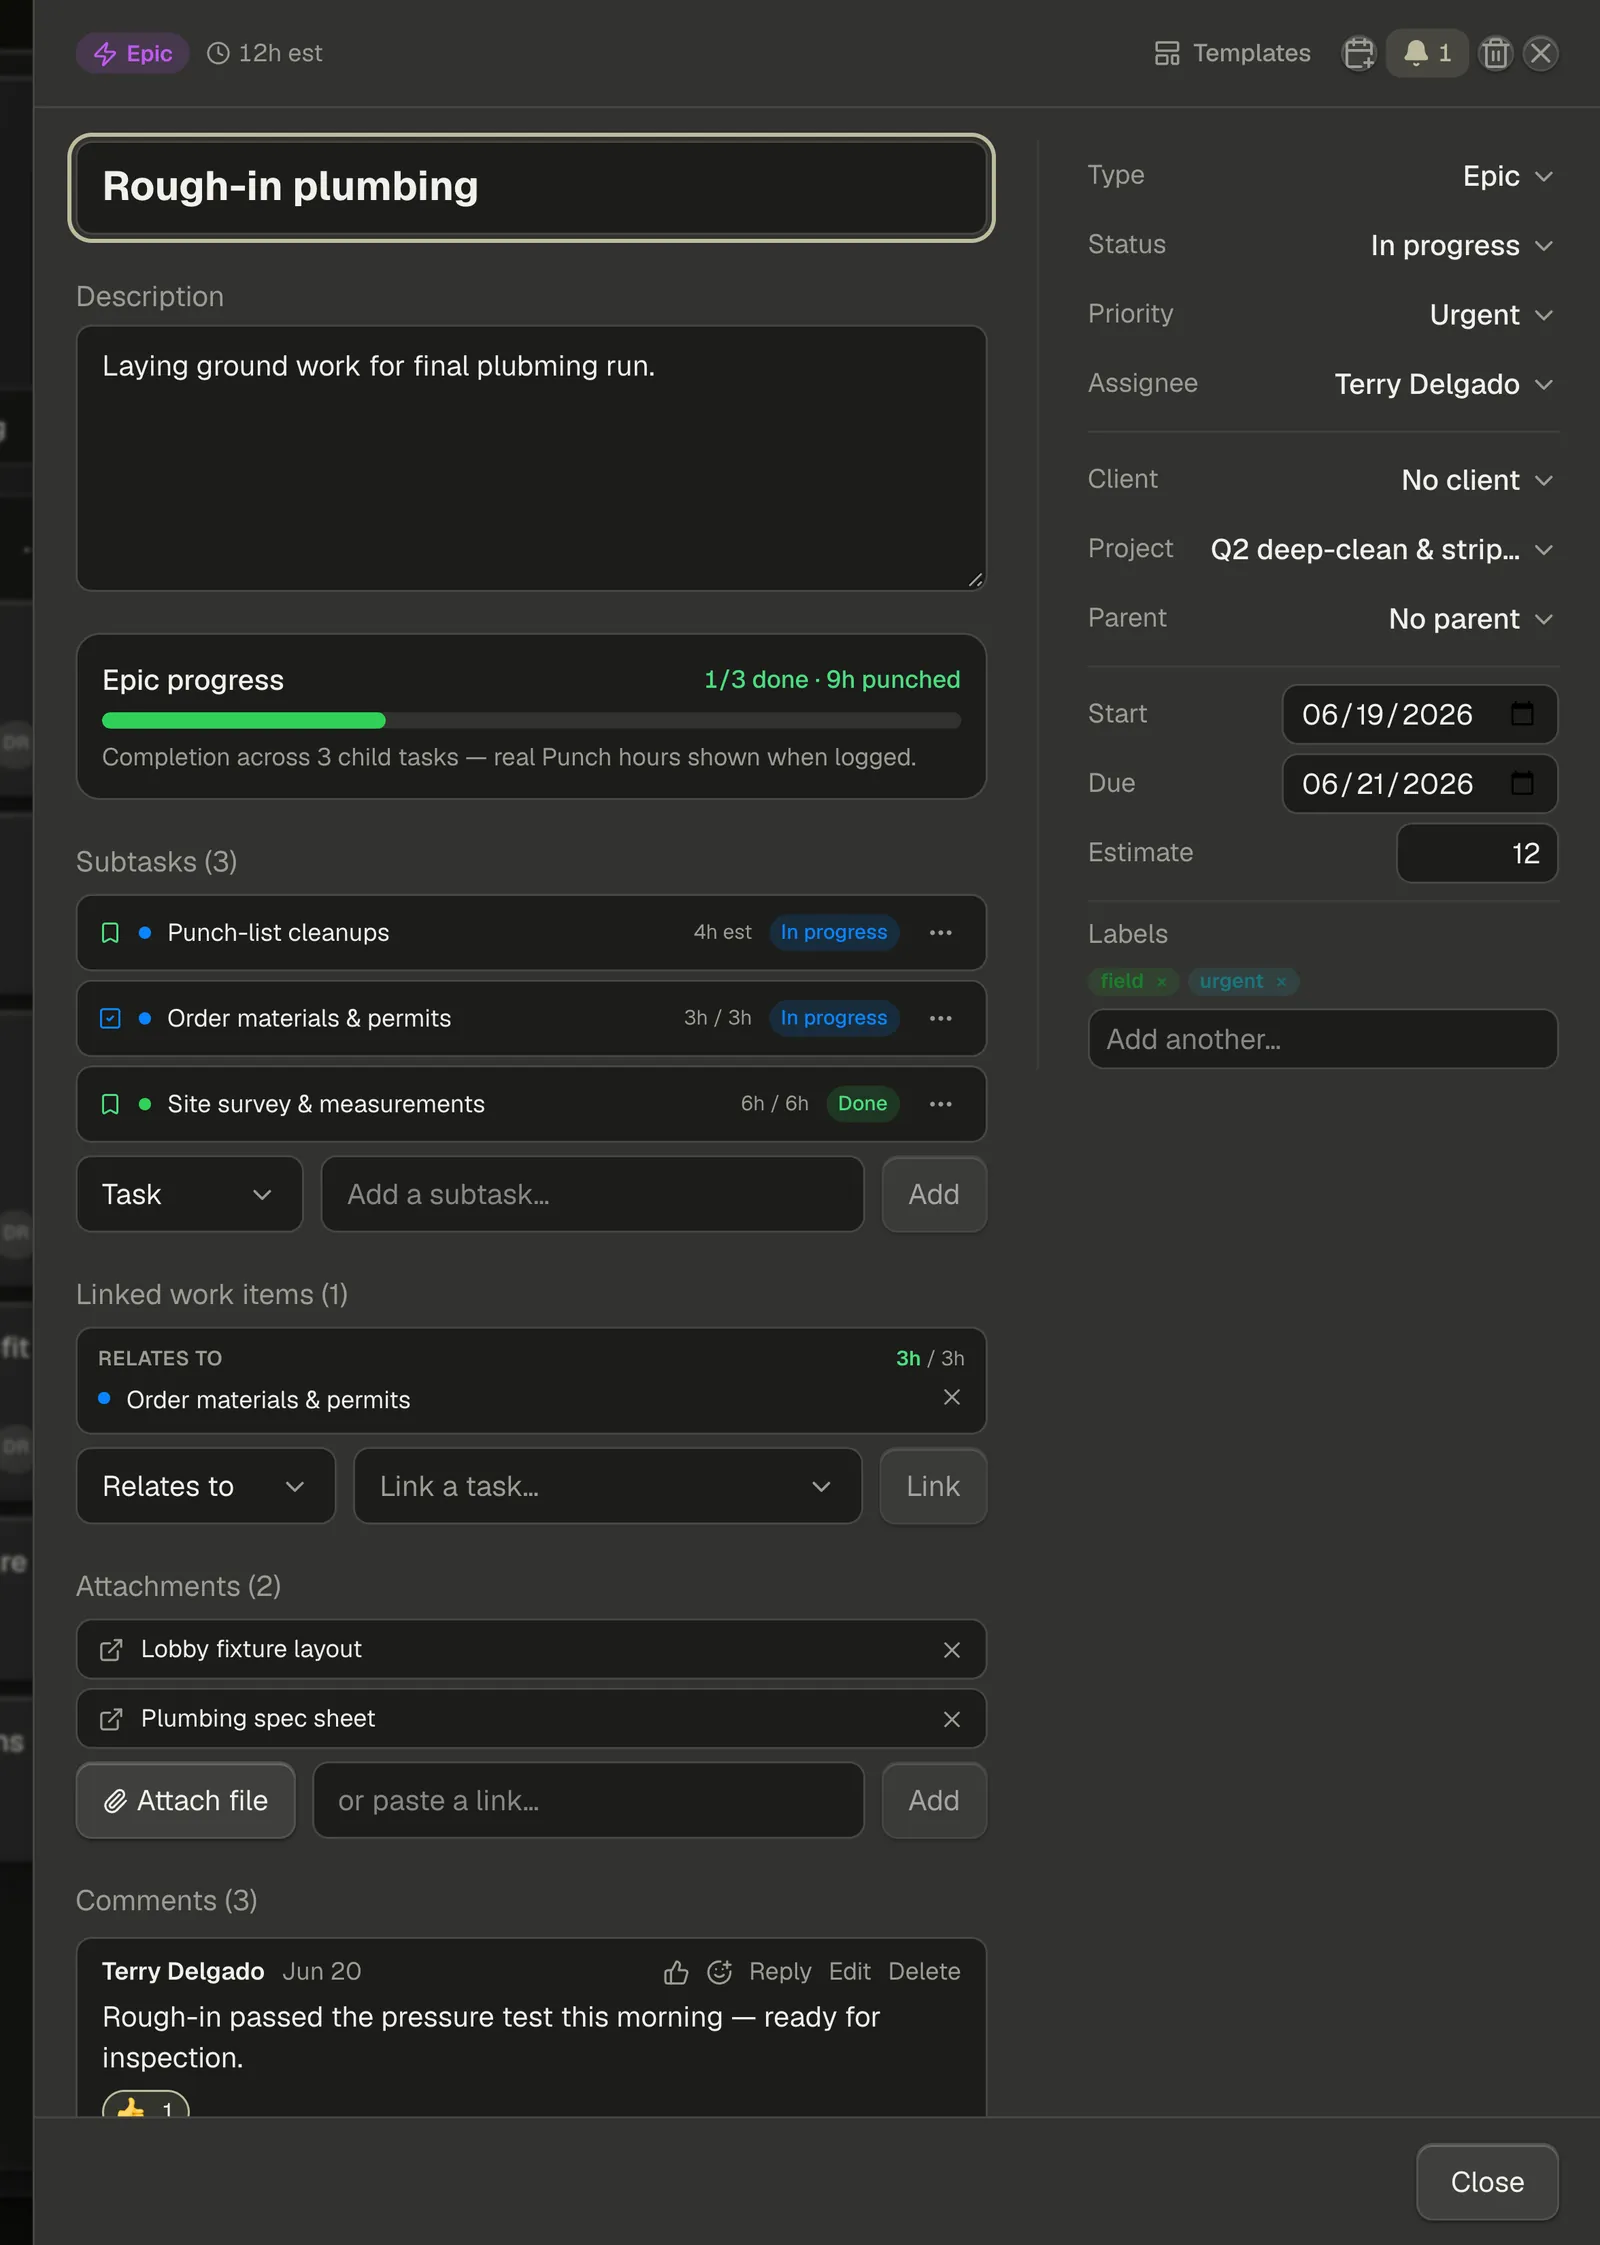Click external link icon for Plumbing spec sheet
1600x2245 pixels.
(111, 1718)
